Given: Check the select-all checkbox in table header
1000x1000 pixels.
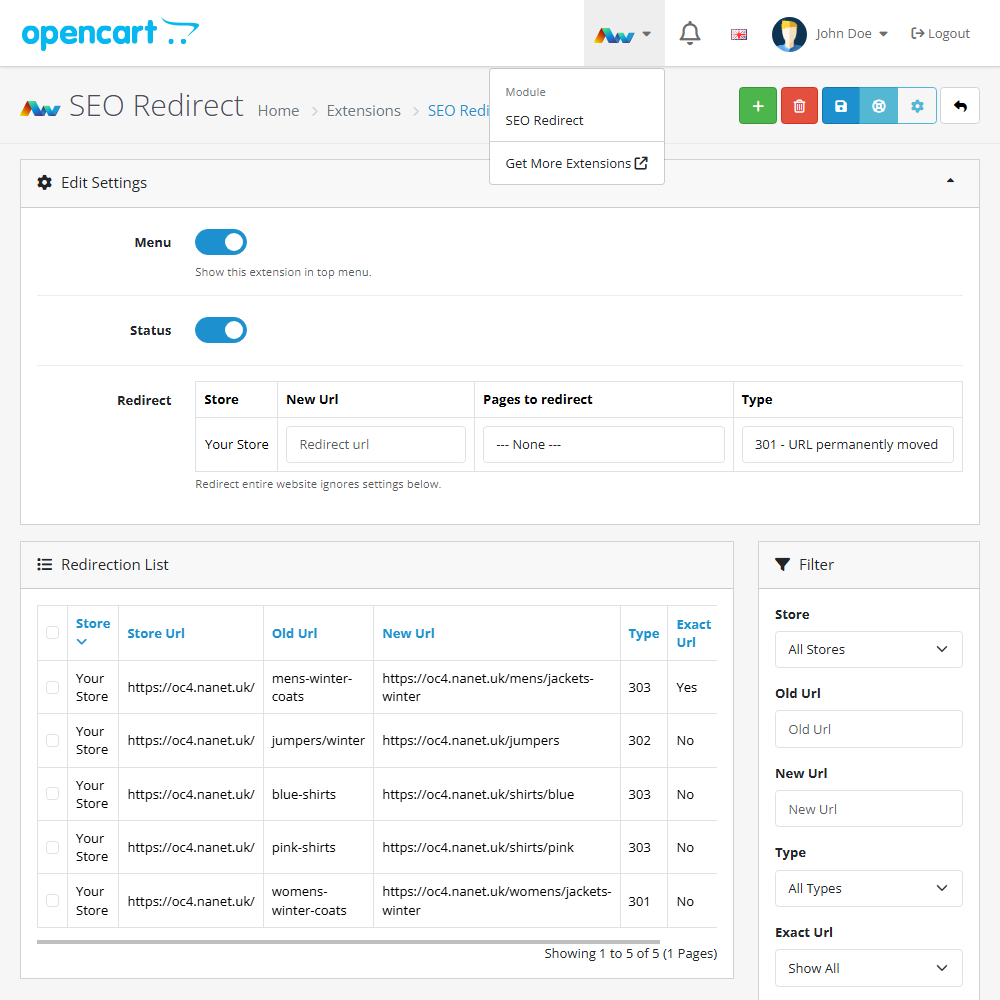Looking at the screenshot, I should tap(53, 632).
